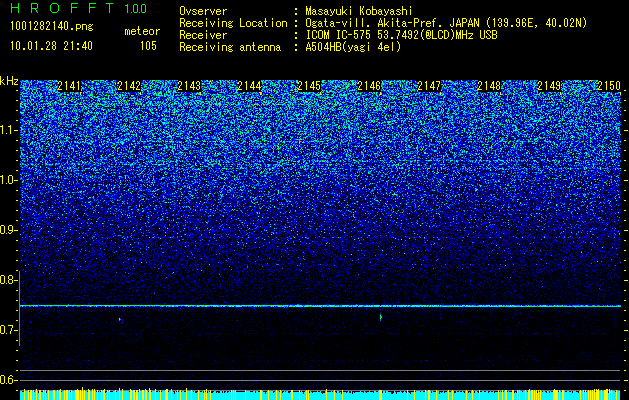Click the Ovserver label
Viewport: 629px width, 400px height.
[203, 11]
